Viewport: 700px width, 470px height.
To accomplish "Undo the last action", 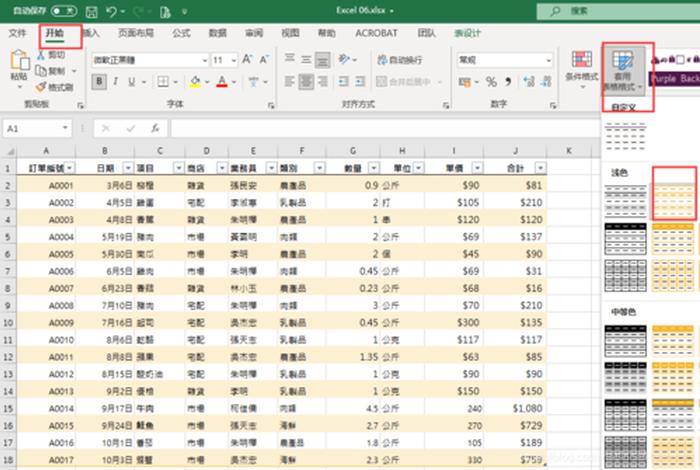I will coord(112,12).
